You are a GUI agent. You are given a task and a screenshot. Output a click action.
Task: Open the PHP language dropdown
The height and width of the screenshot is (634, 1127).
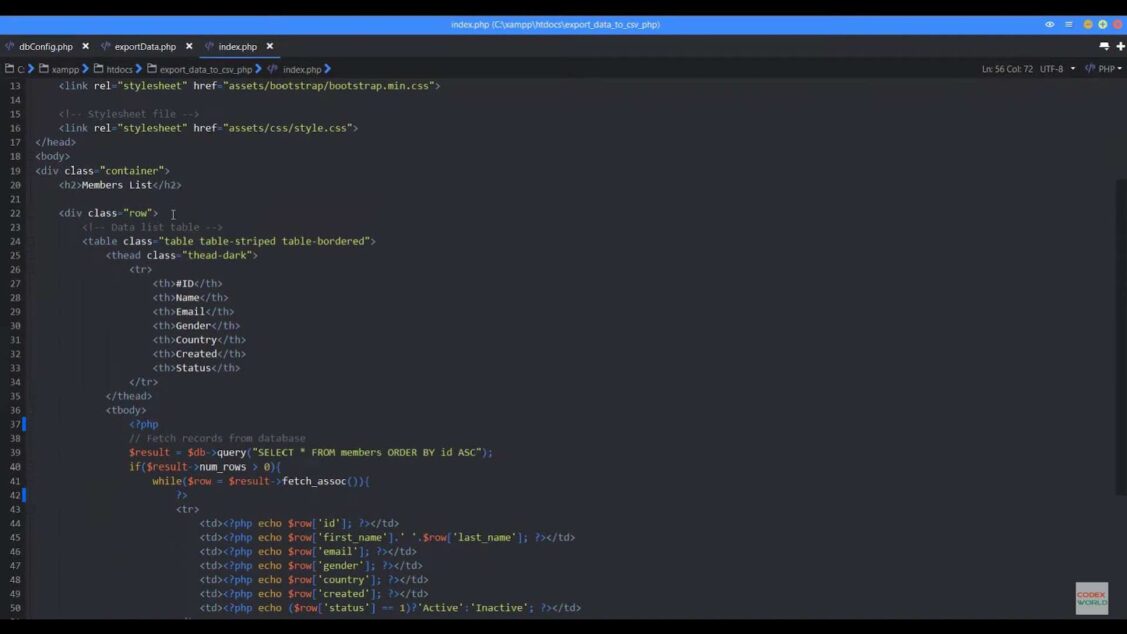click(1110, 69)
